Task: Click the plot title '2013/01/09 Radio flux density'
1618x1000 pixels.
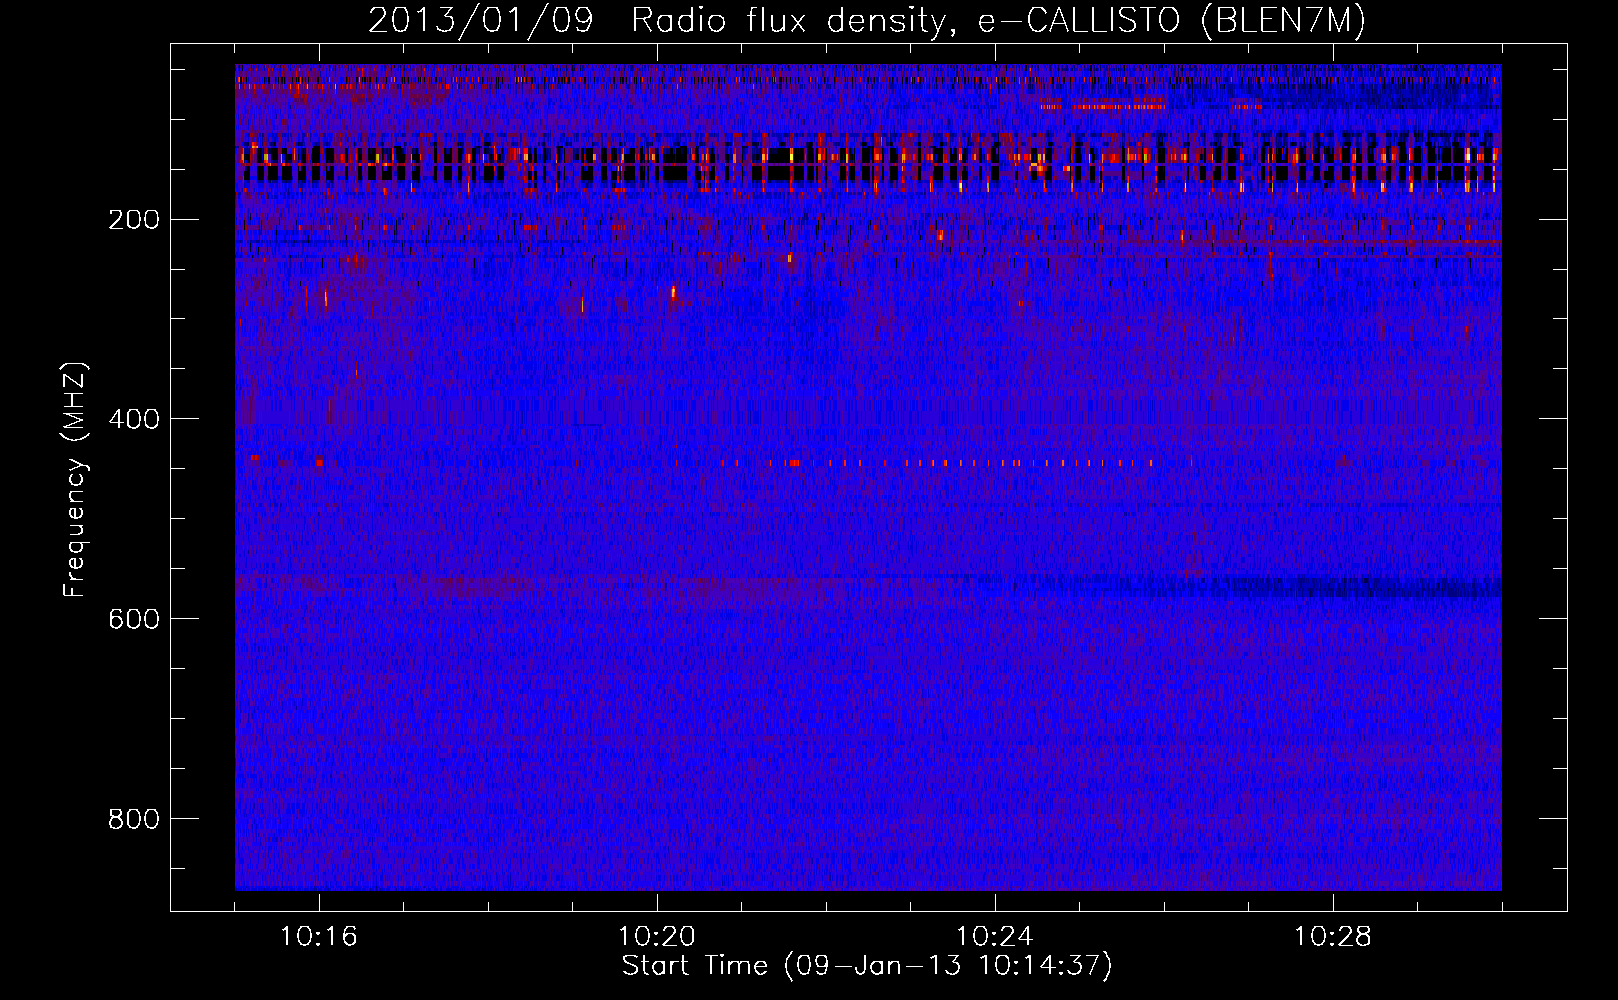Action: [x=867, y=20]
